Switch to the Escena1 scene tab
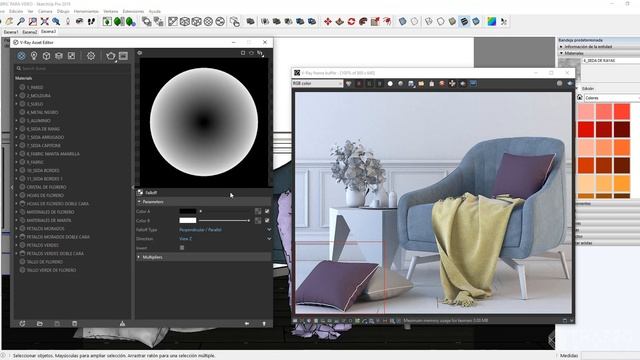 (x=11, y=32)
